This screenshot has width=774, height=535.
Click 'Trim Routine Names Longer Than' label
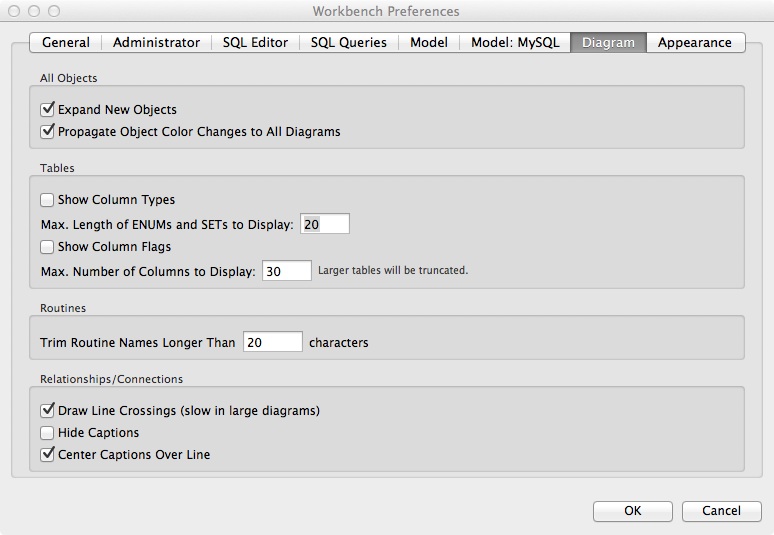[138, 343]
